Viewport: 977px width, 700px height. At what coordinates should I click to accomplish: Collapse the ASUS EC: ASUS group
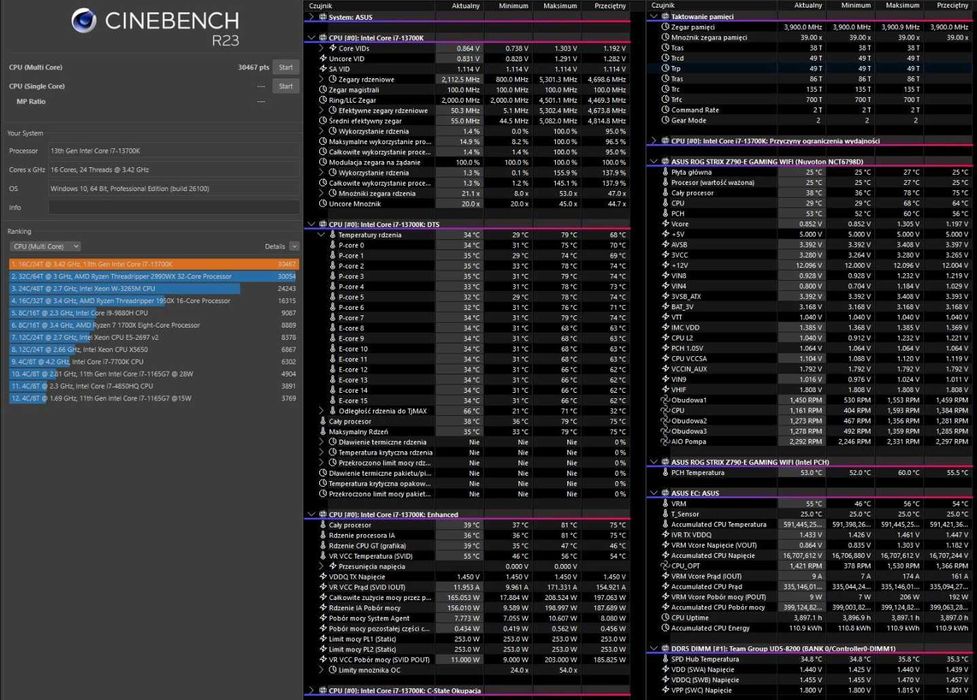(654, 493)
